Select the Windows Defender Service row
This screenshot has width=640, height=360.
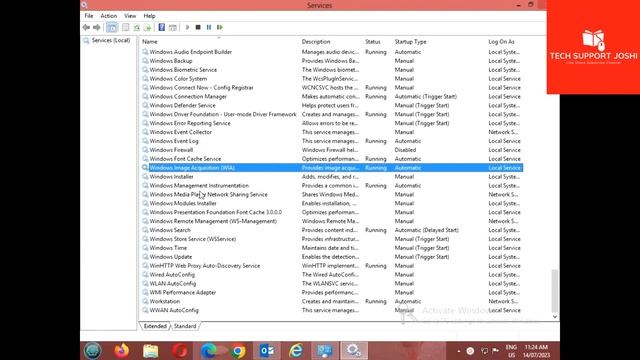pos(182,105)
